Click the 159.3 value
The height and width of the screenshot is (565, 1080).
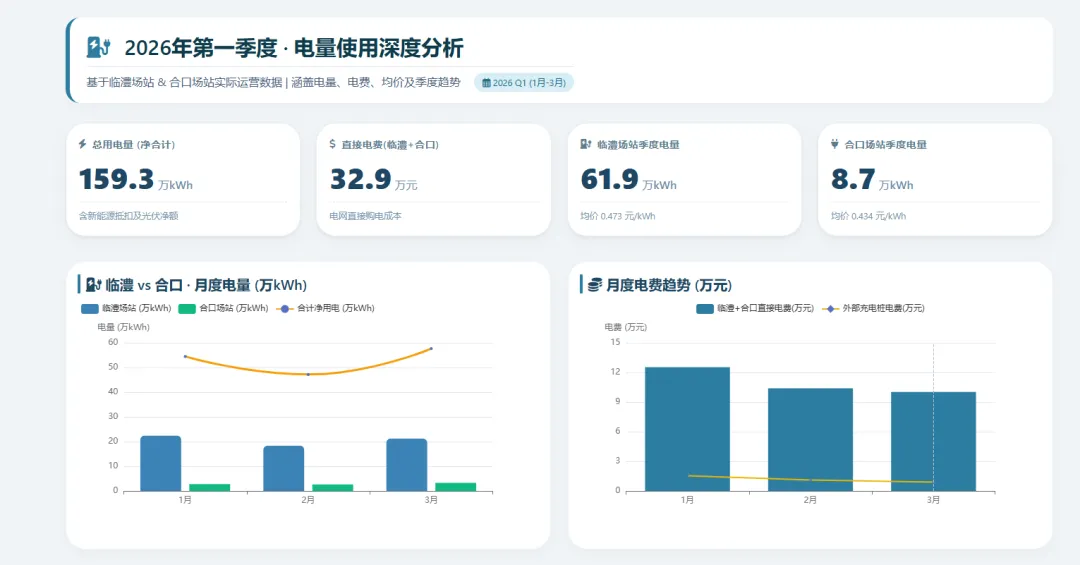[116, 179]
